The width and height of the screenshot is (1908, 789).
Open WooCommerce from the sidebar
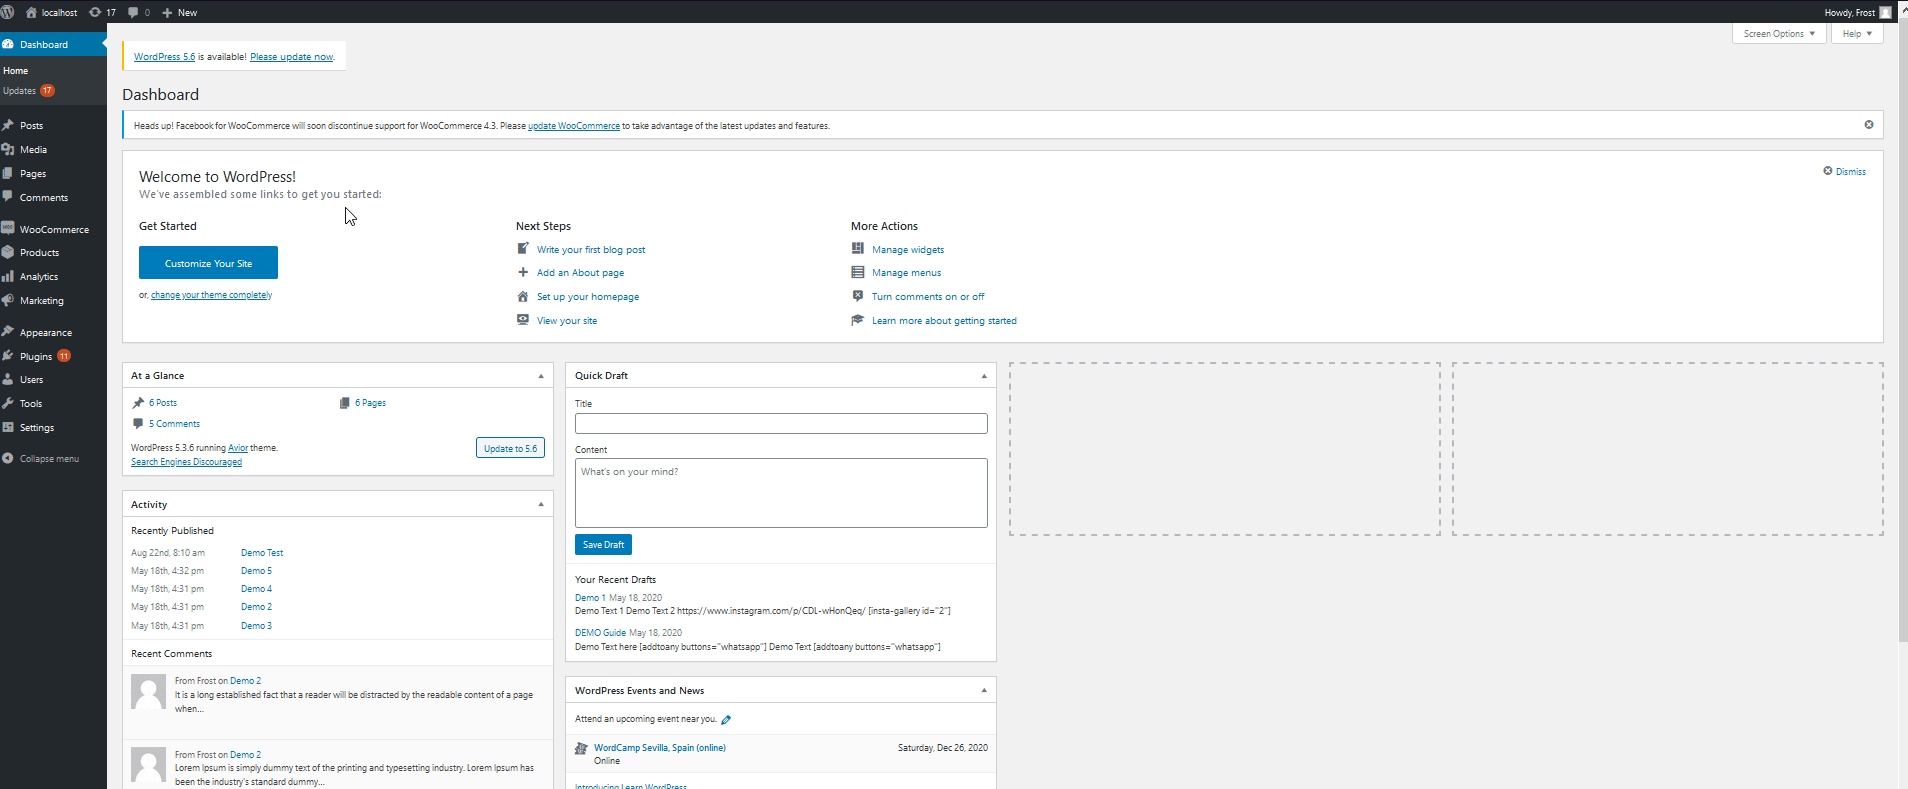(54, 229)
